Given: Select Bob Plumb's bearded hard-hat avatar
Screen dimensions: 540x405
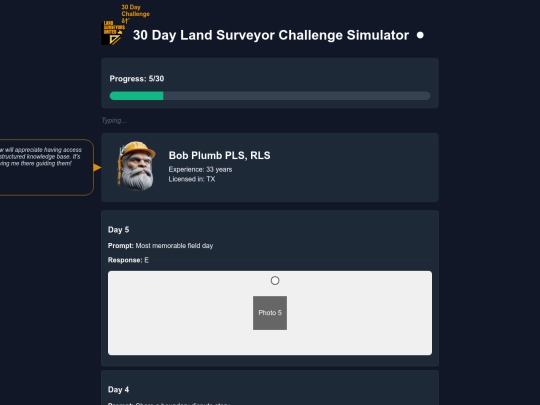Looking at the screenshot, I should pyautogui.click(x=136, y=166).
